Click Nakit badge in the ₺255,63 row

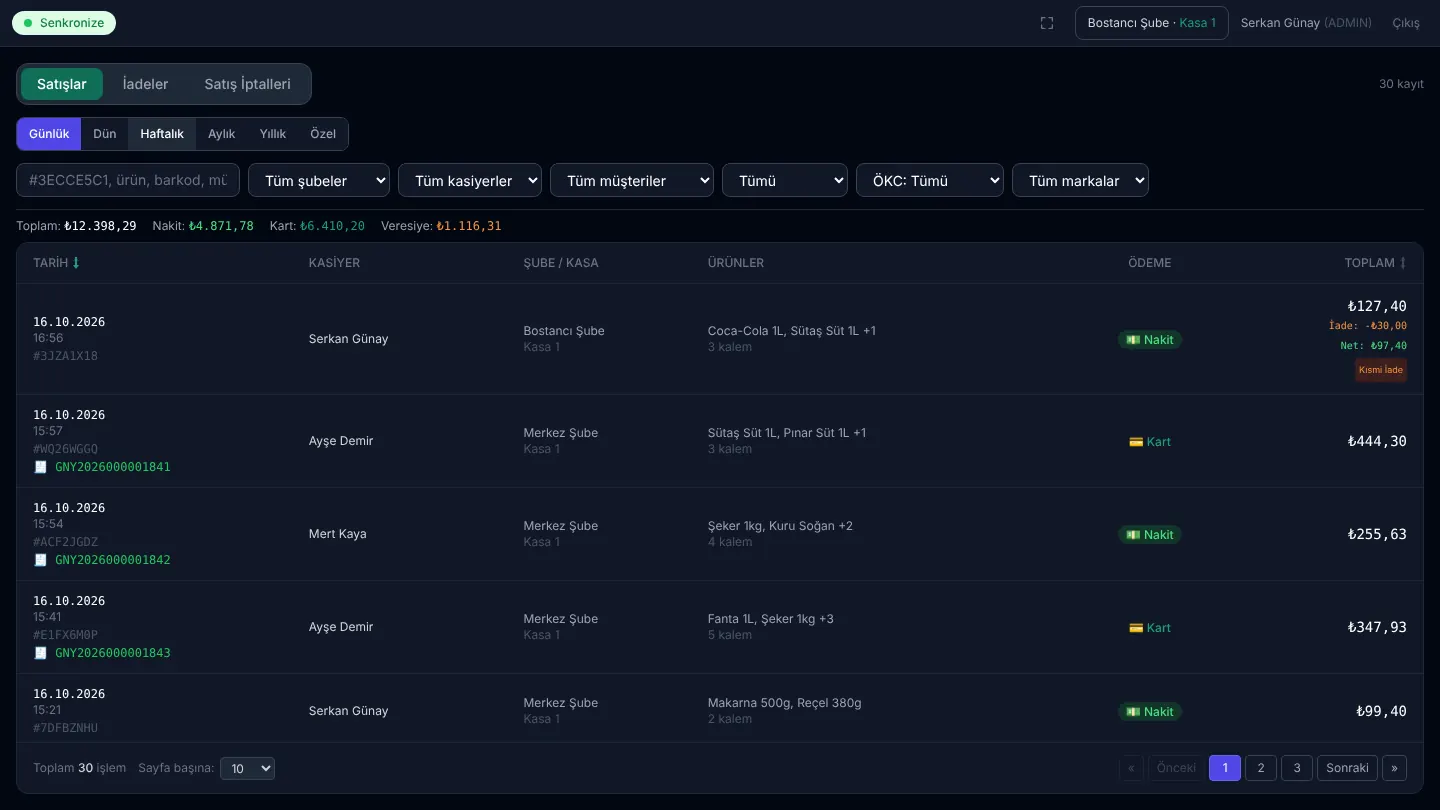1150,535
